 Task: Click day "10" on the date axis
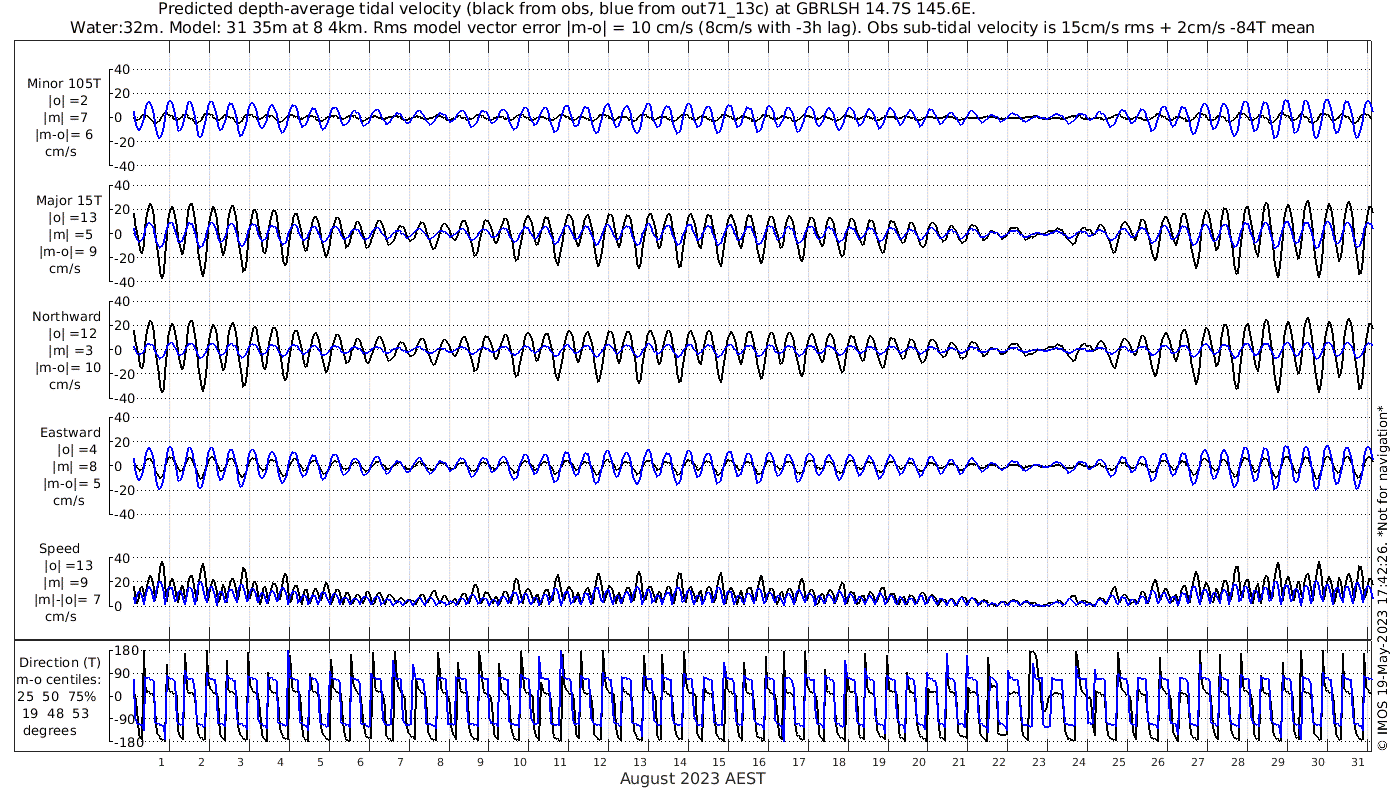coord(520,762)
